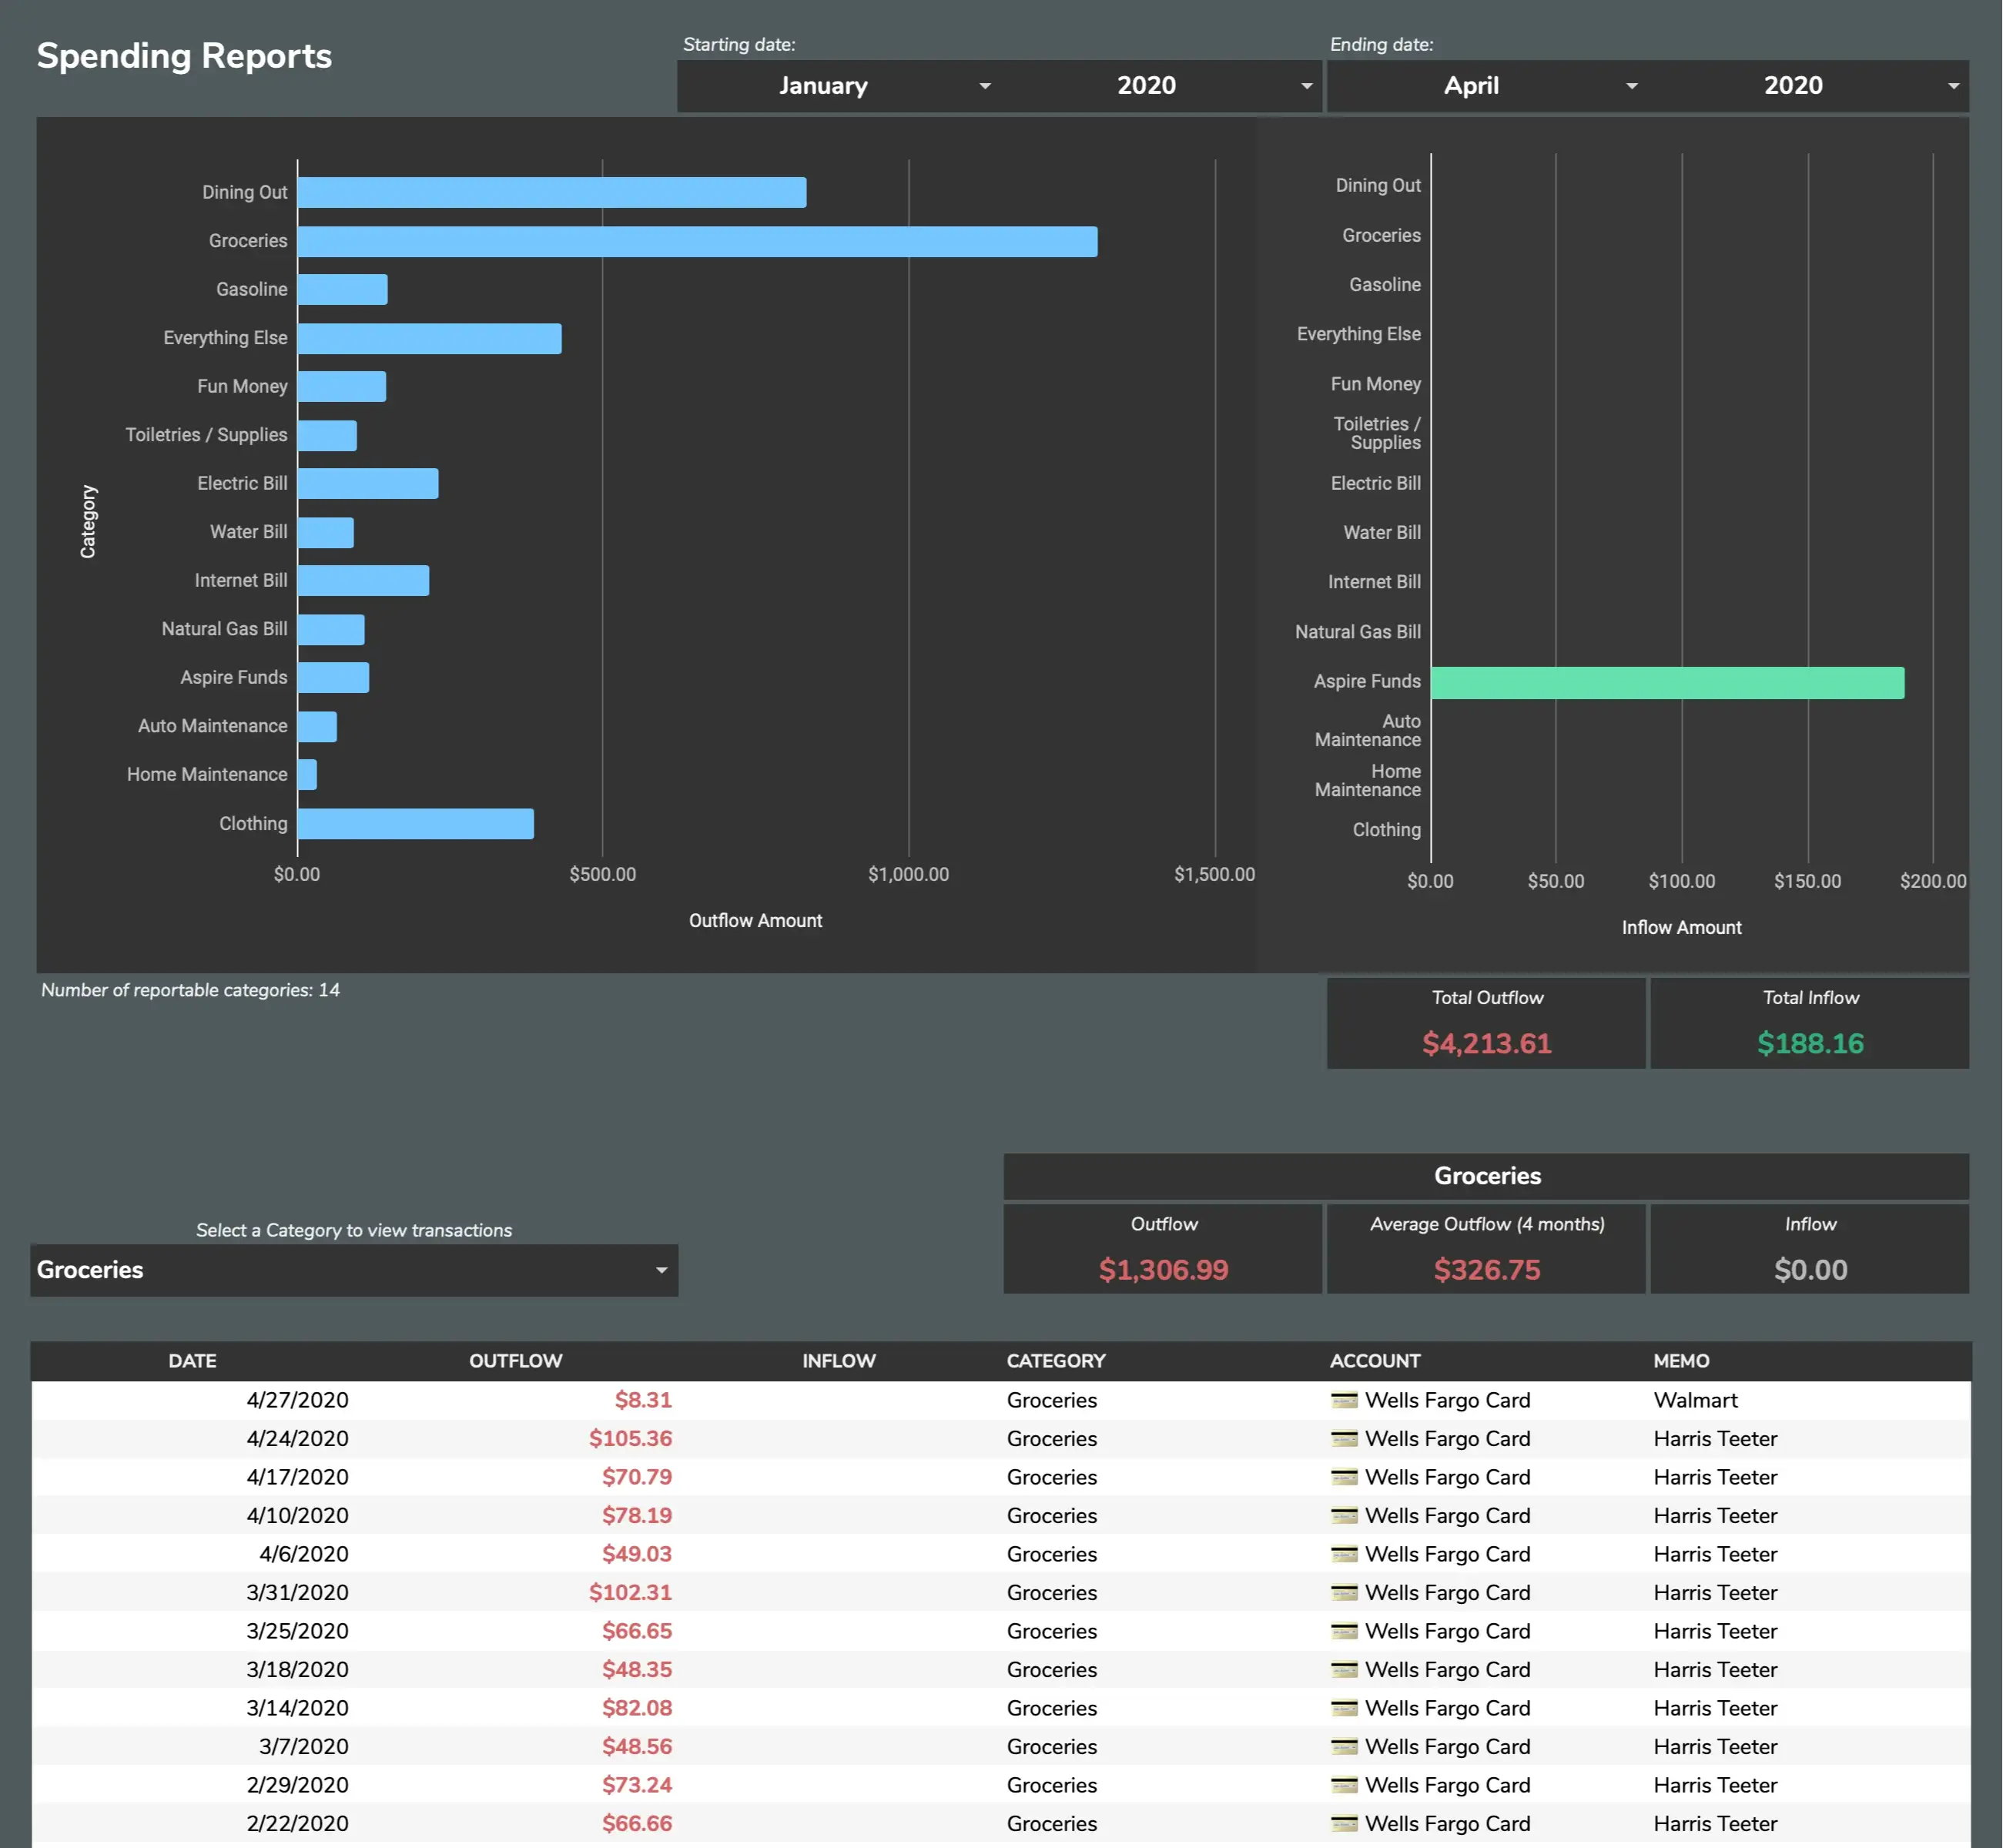Click the card icon in the 3/7/2020 row

[1344, 1746]
